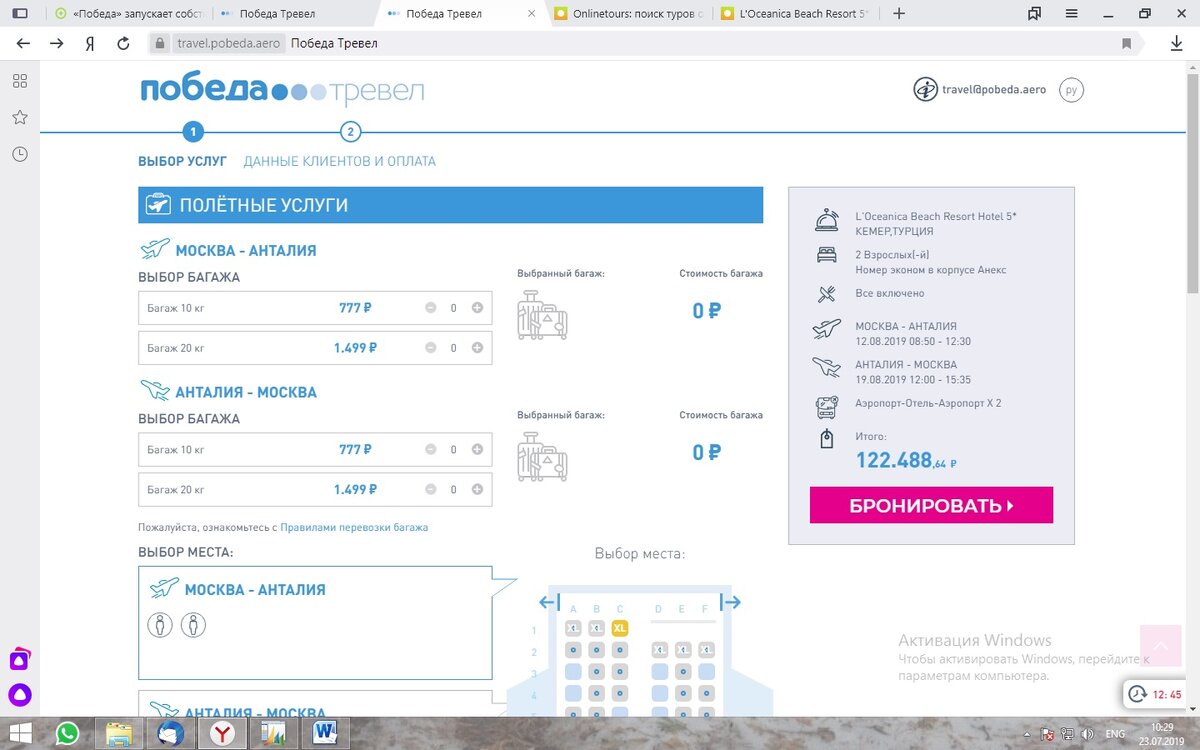
Task: Open WhatsApp from the taskbar
Action: tap(67, 734)
